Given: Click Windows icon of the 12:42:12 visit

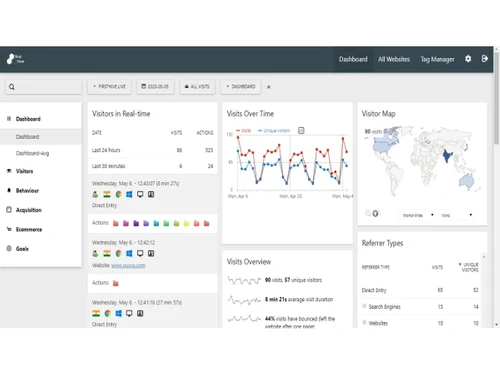Looking at the screenshot, I should (129, 254).
